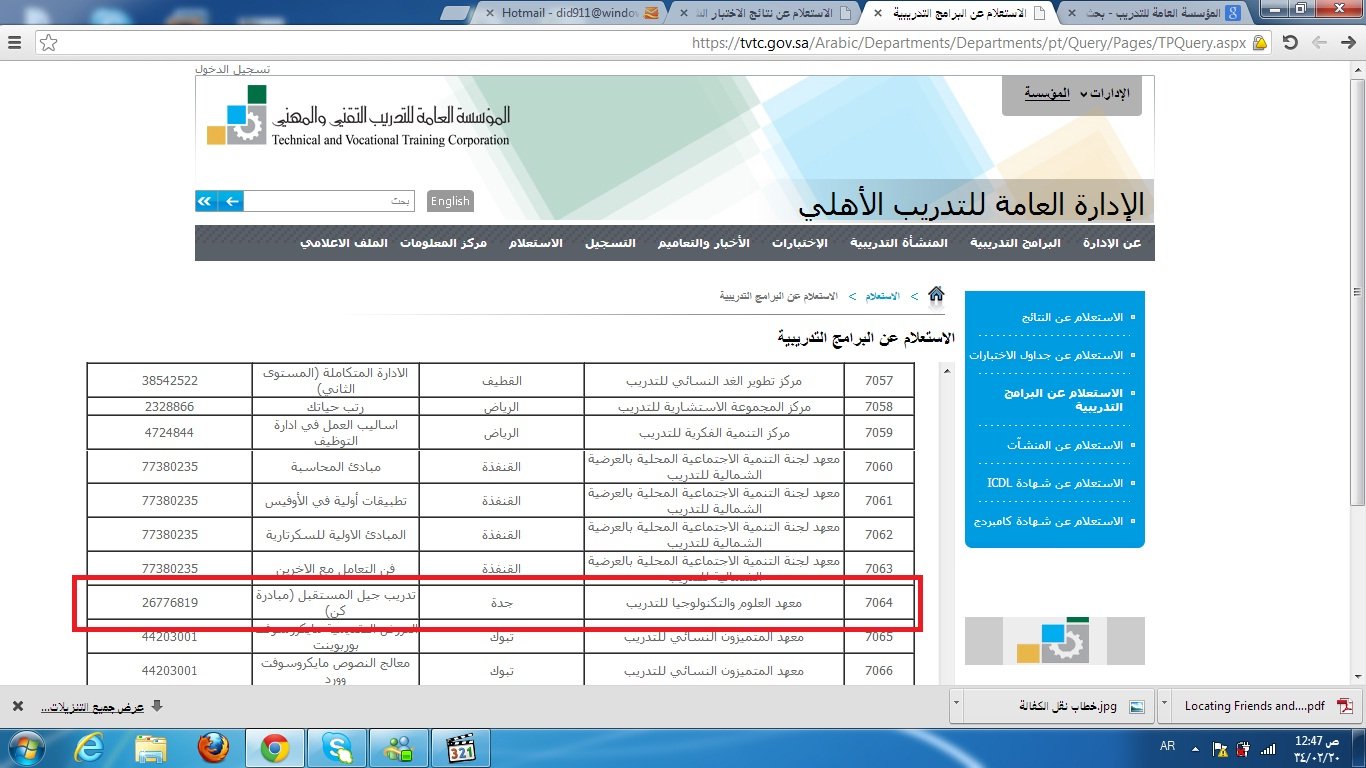Open Media Player Classic 321 on the taskbar
The height and width of the screenshot is (768, 1366).
click(x=461, y=747)
